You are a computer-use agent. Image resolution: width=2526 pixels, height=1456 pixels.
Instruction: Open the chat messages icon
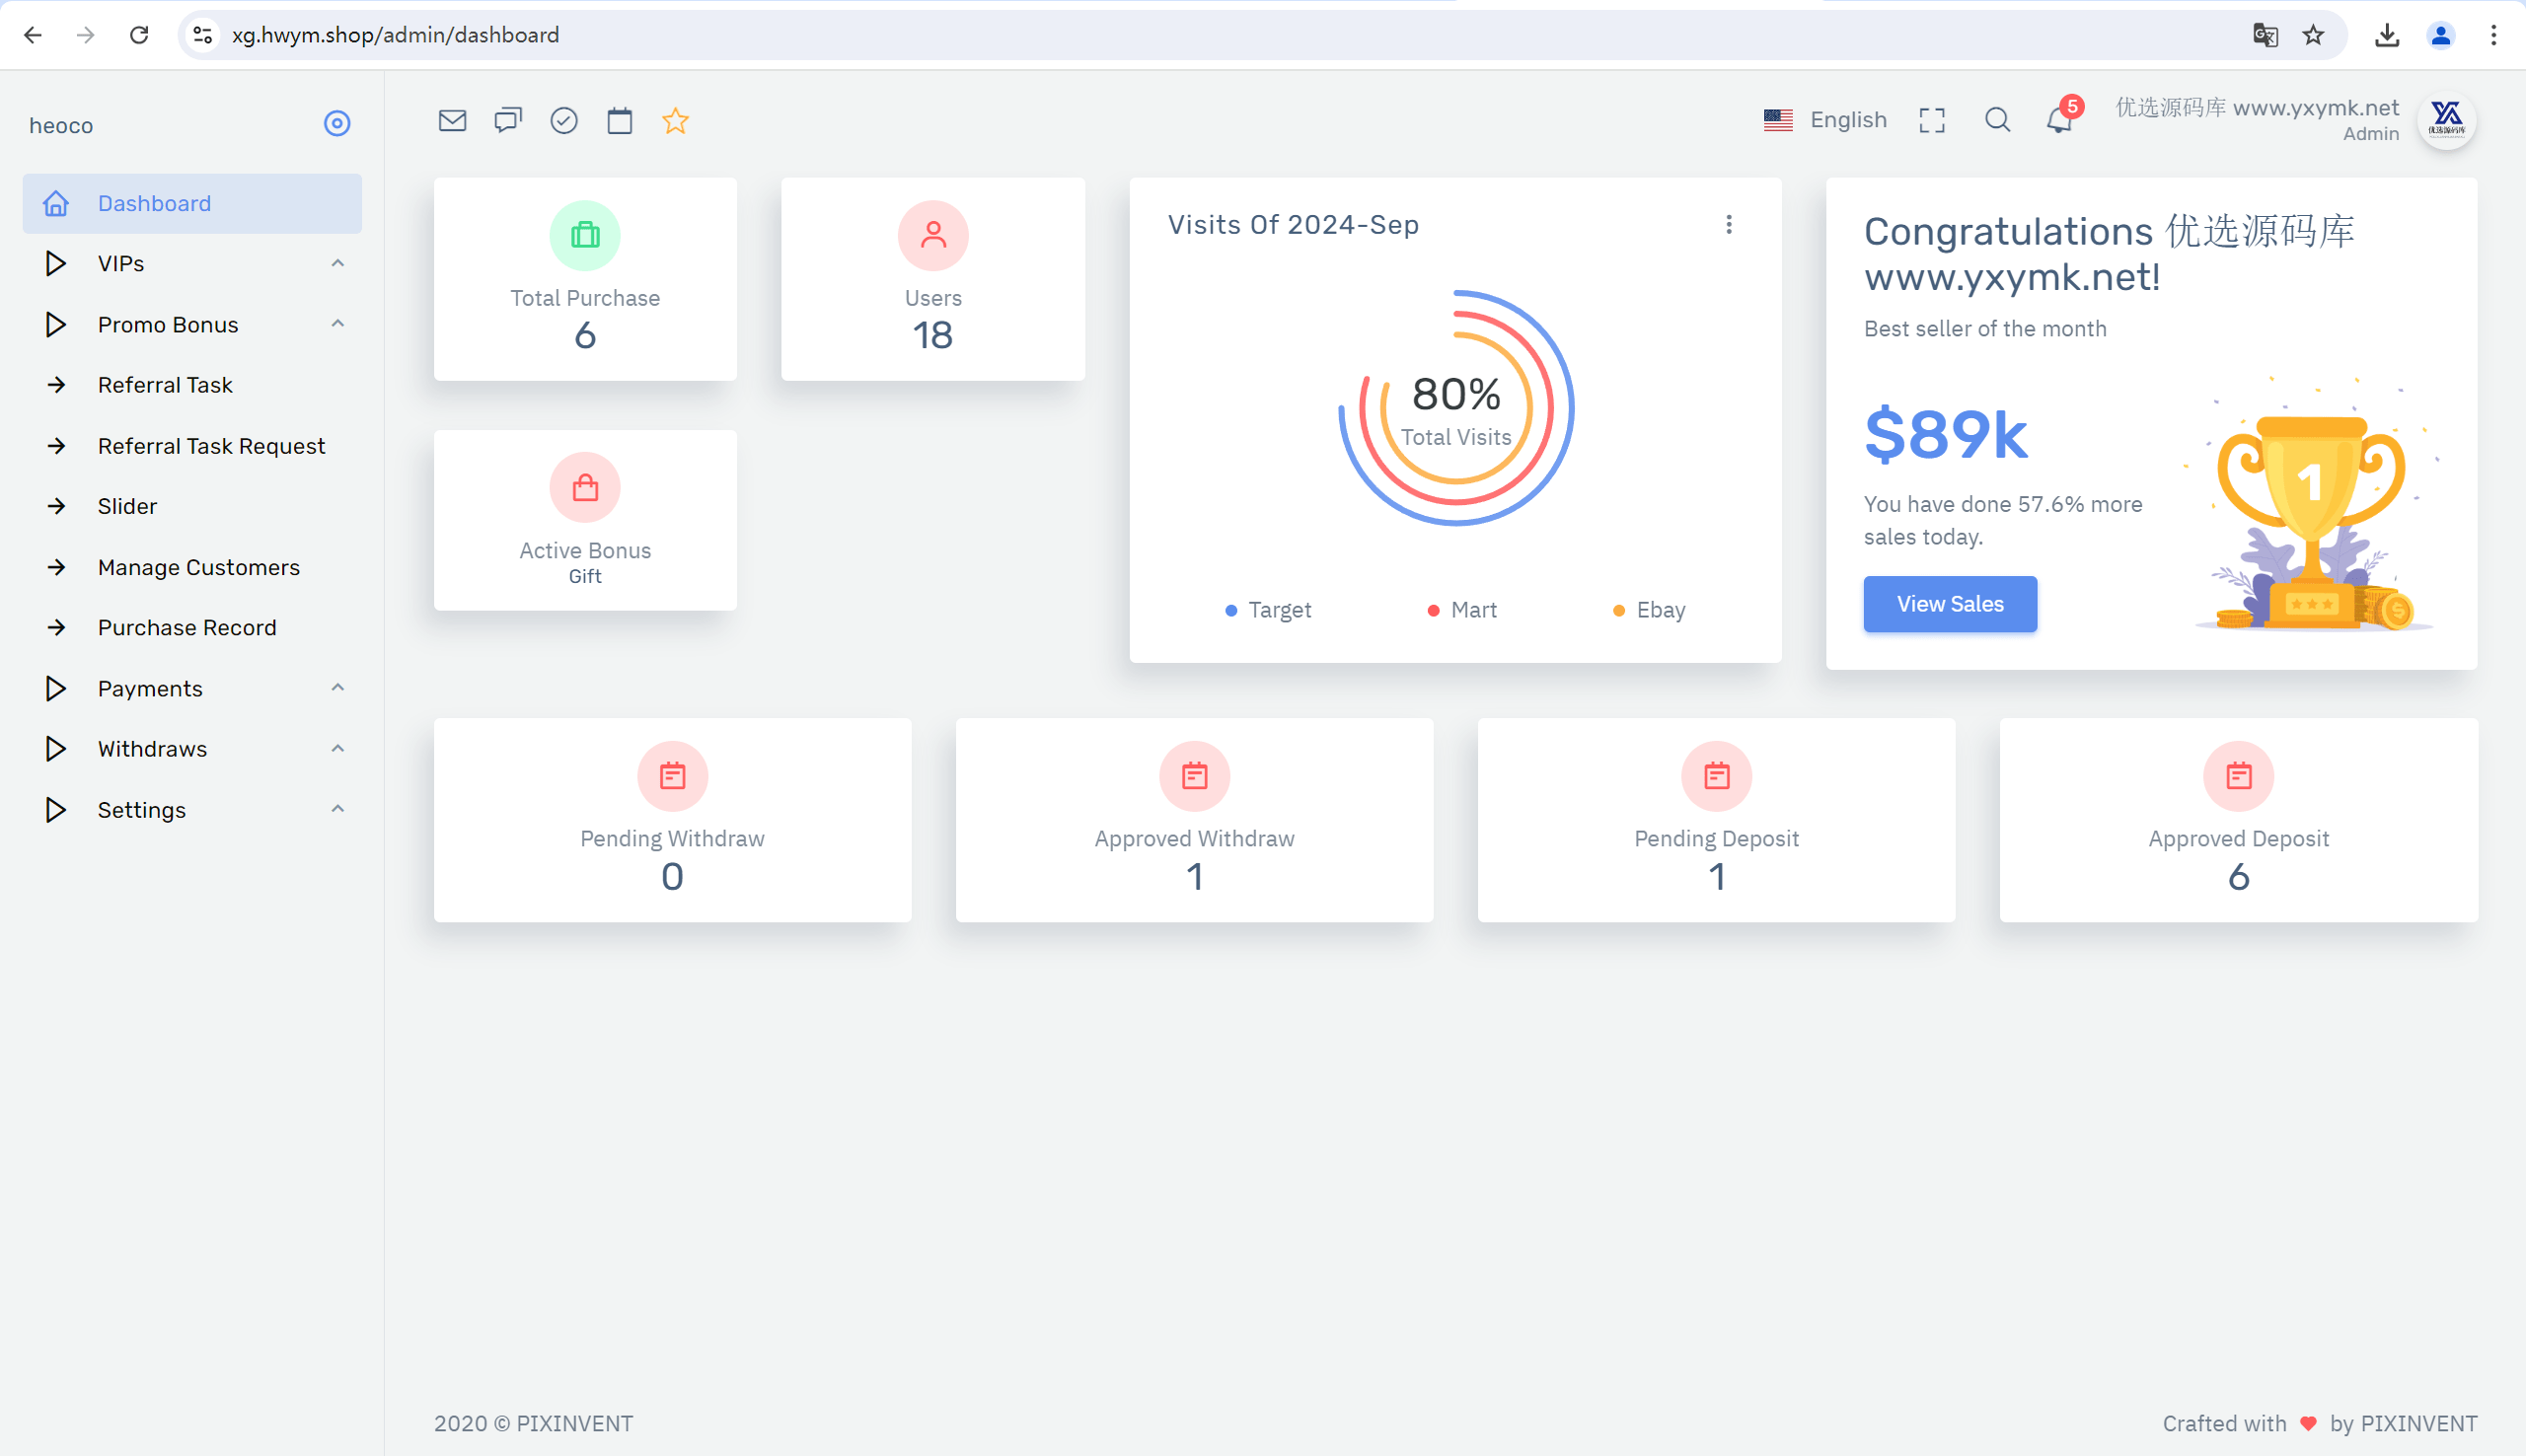(x=508, y=121)
